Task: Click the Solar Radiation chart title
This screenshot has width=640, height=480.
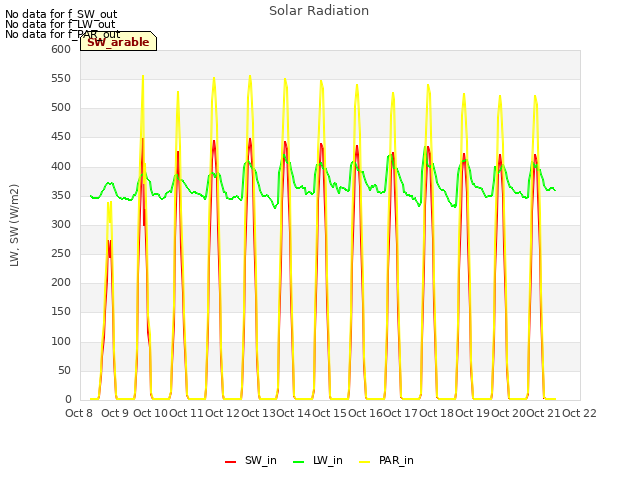Action: coord(319,11)
